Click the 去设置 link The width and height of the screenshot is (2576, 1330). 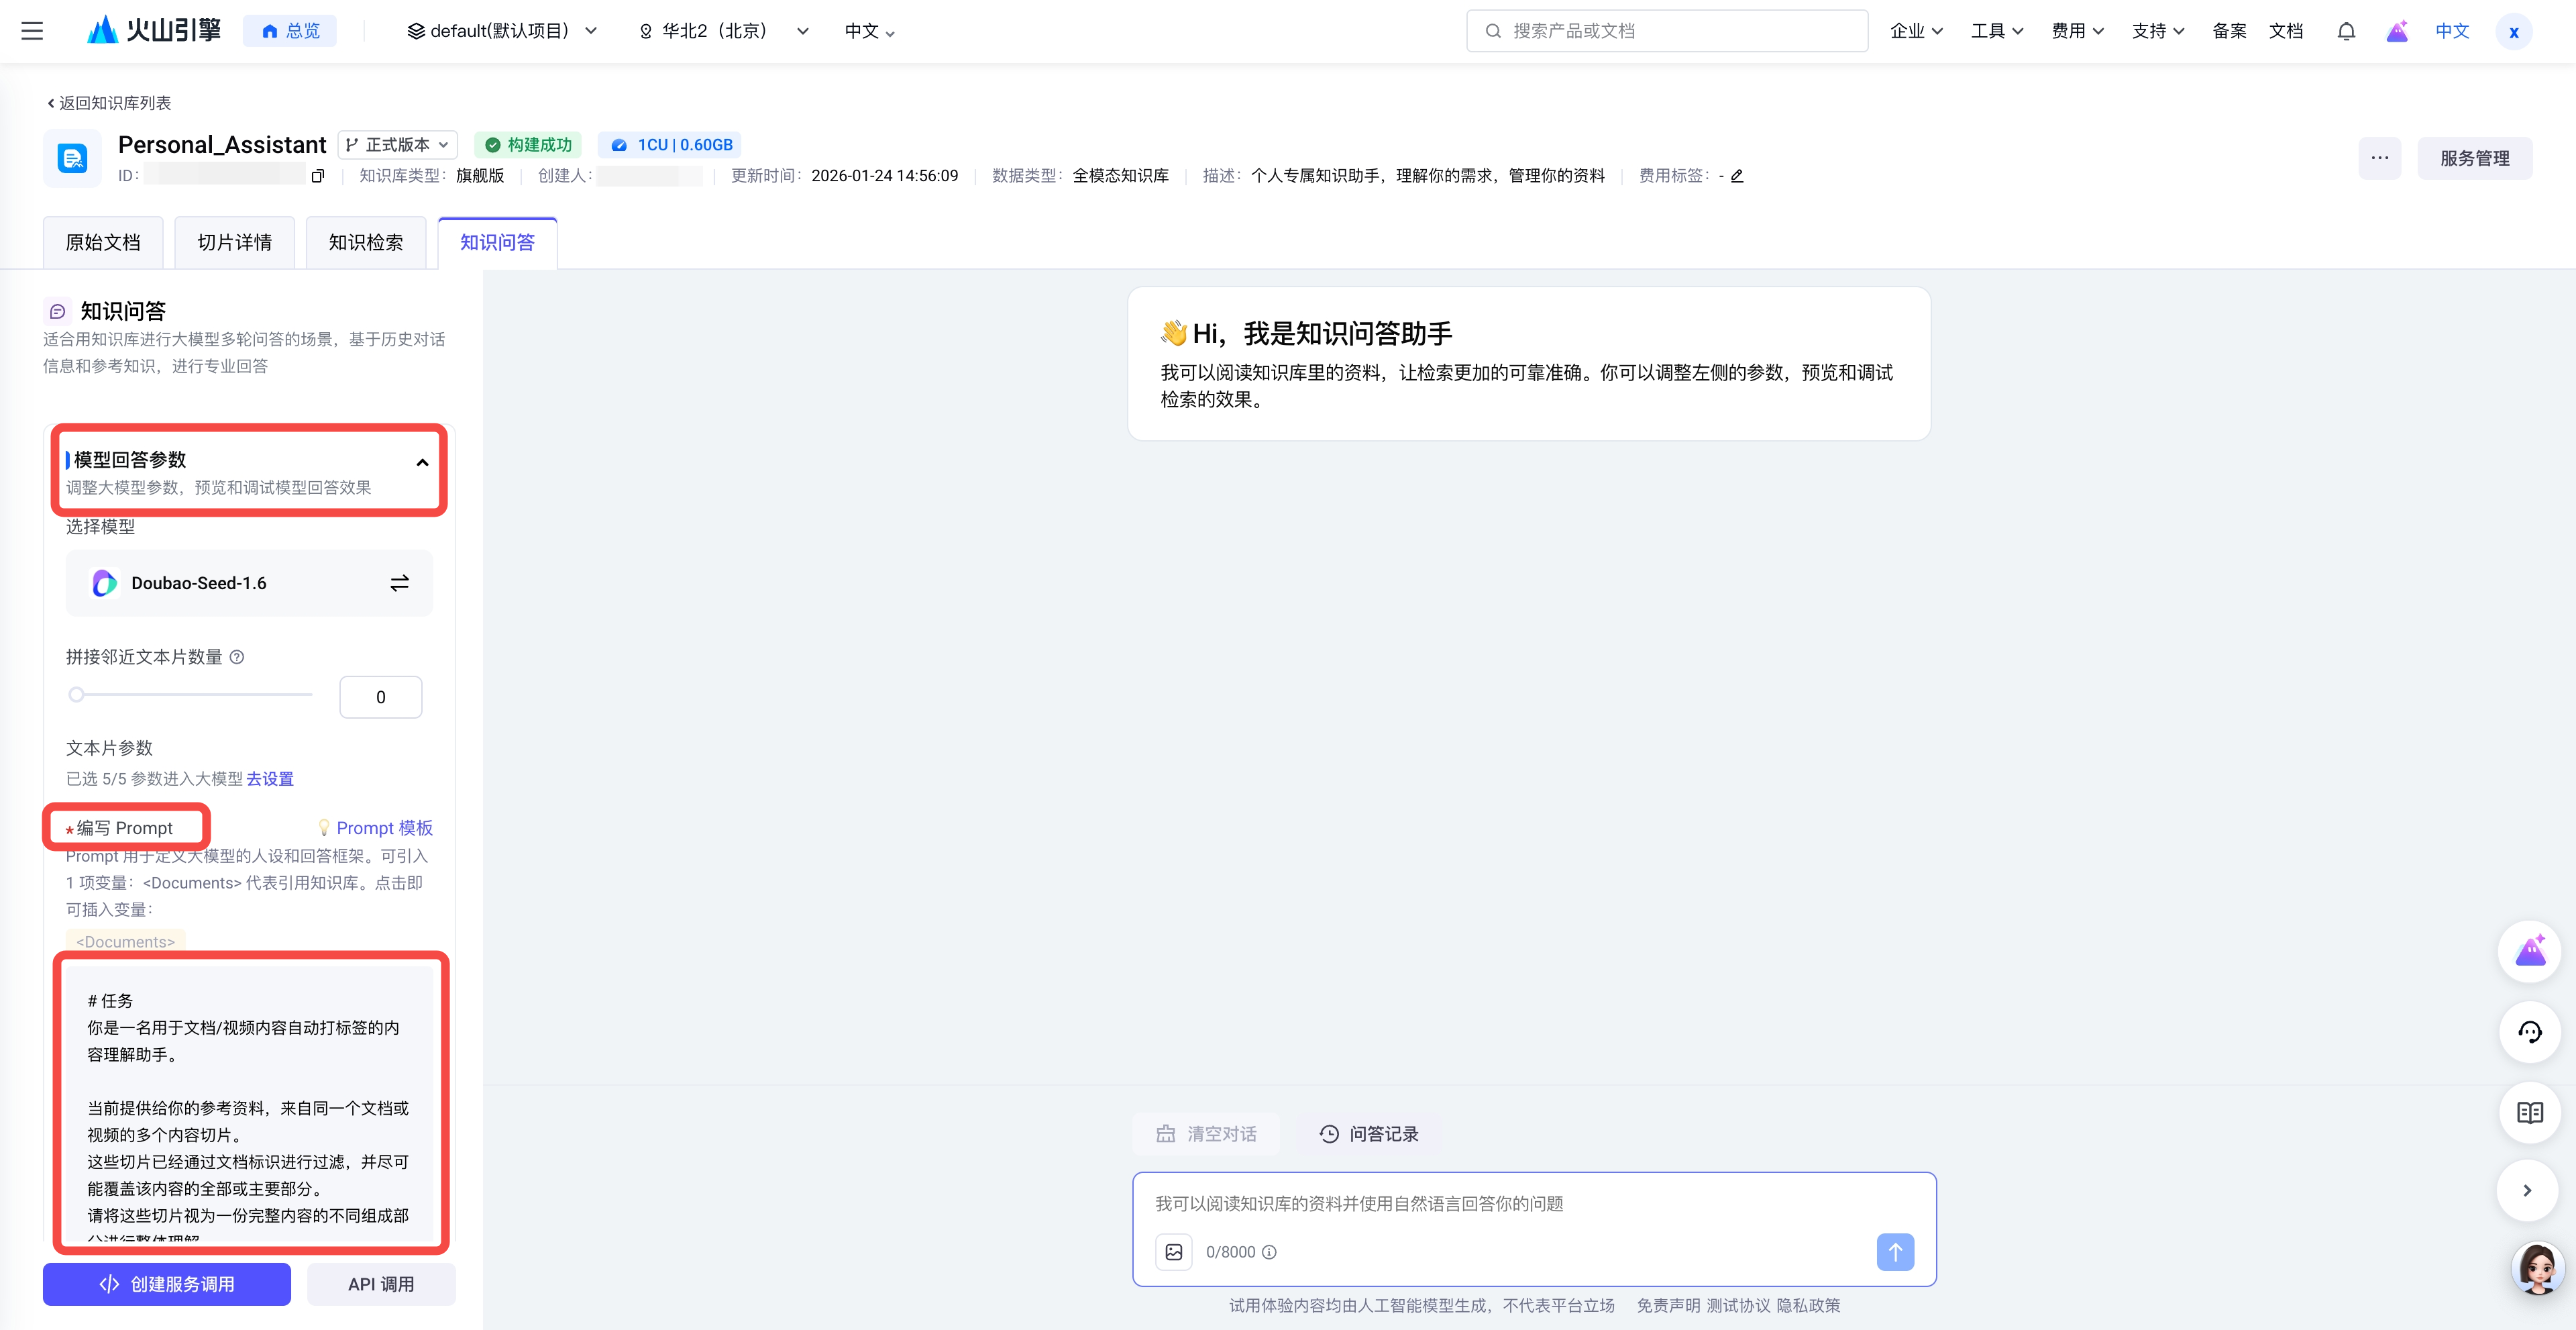pyautogui.click(x=270, y=779)
